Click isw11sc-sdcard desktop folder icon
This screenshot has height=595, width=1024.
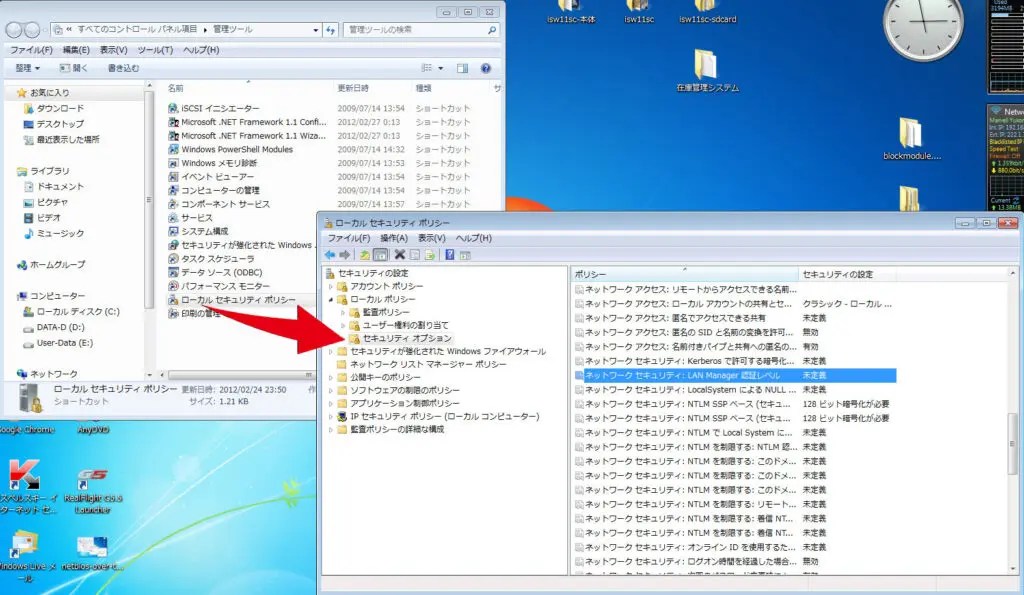[707, 12]
